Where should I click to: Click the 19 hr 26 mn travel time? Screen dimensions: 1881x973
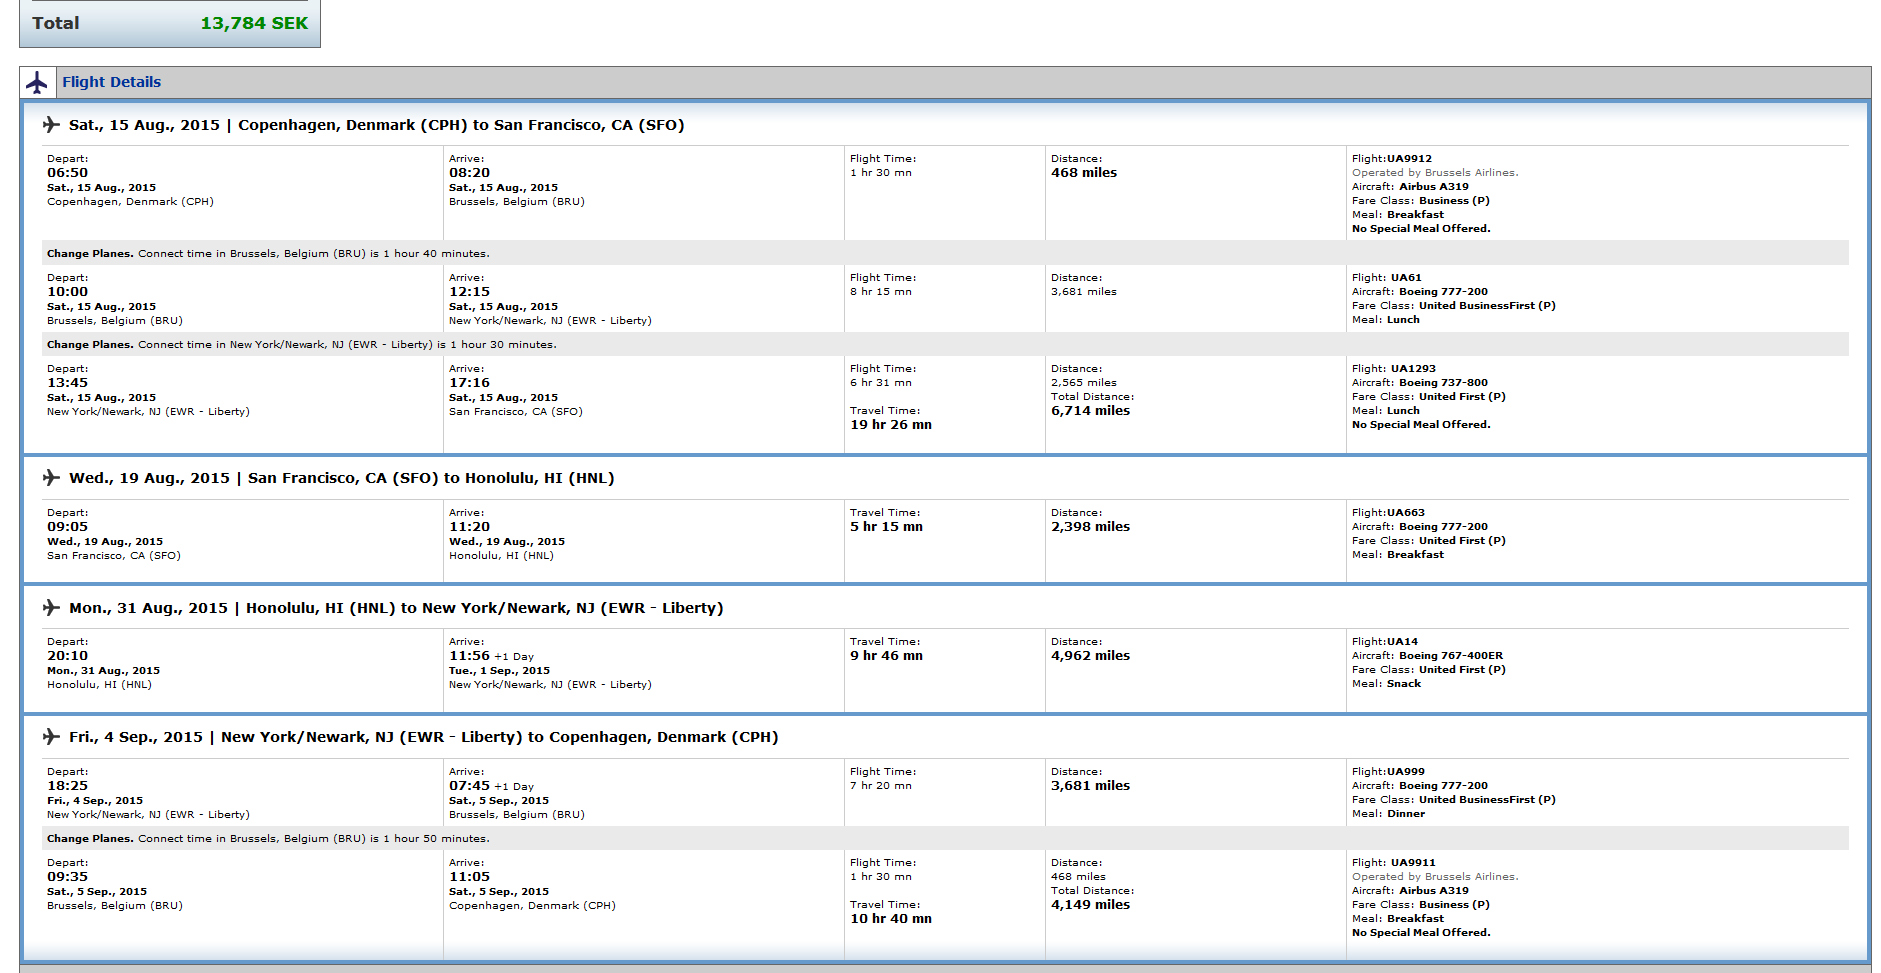pos(890,425)
